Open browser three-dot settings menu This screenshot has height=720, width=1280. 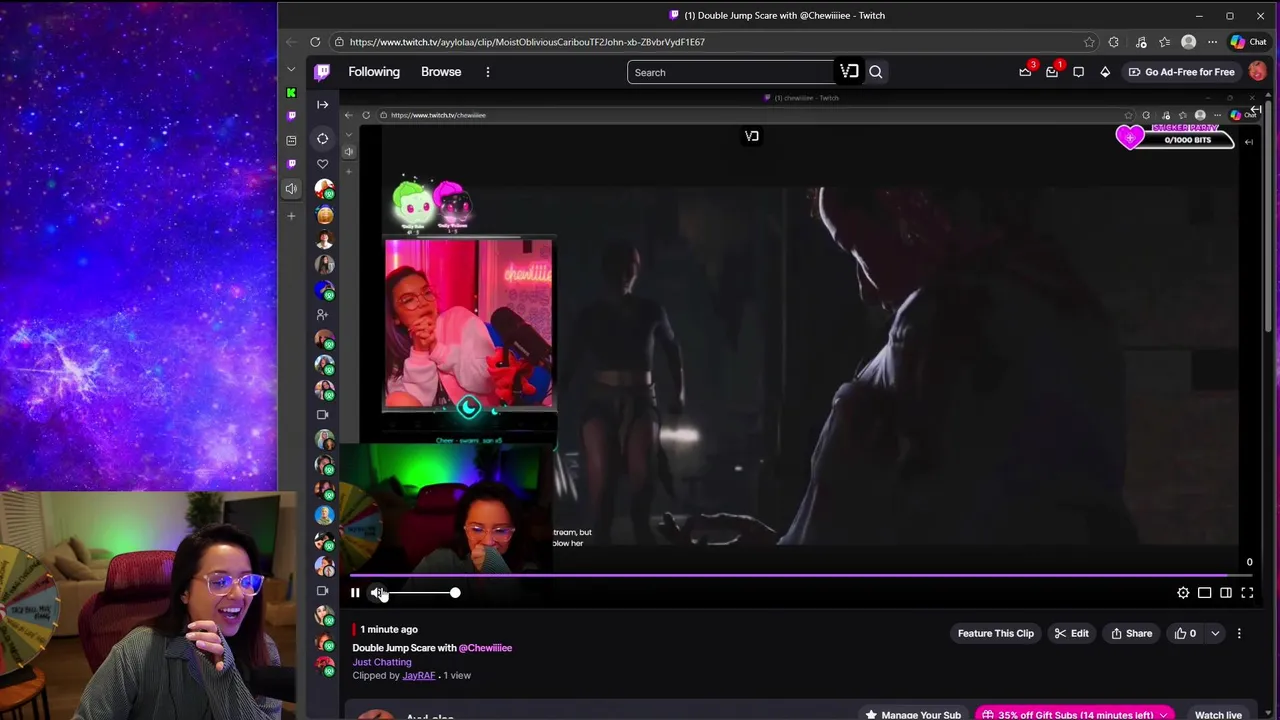[x=1213, y=42]
